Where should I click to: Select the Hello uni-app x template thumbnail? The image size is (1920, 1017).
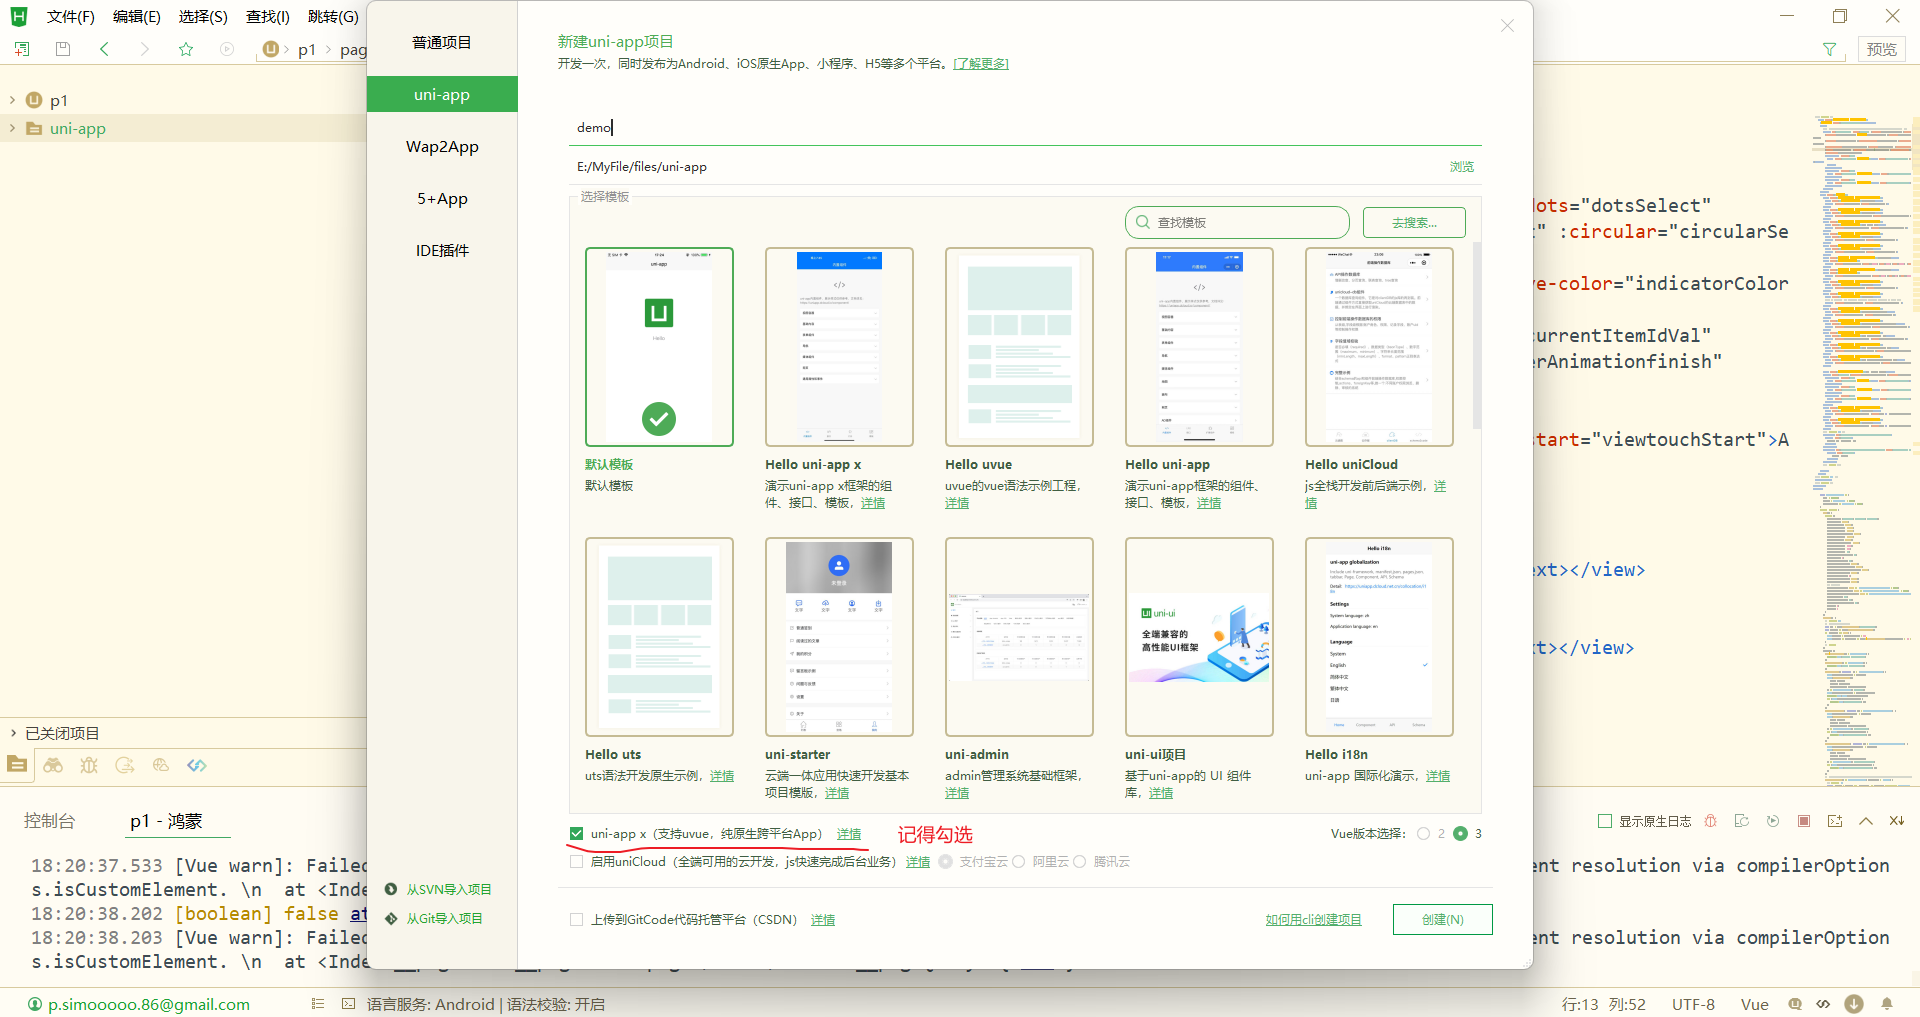[839, 347]
